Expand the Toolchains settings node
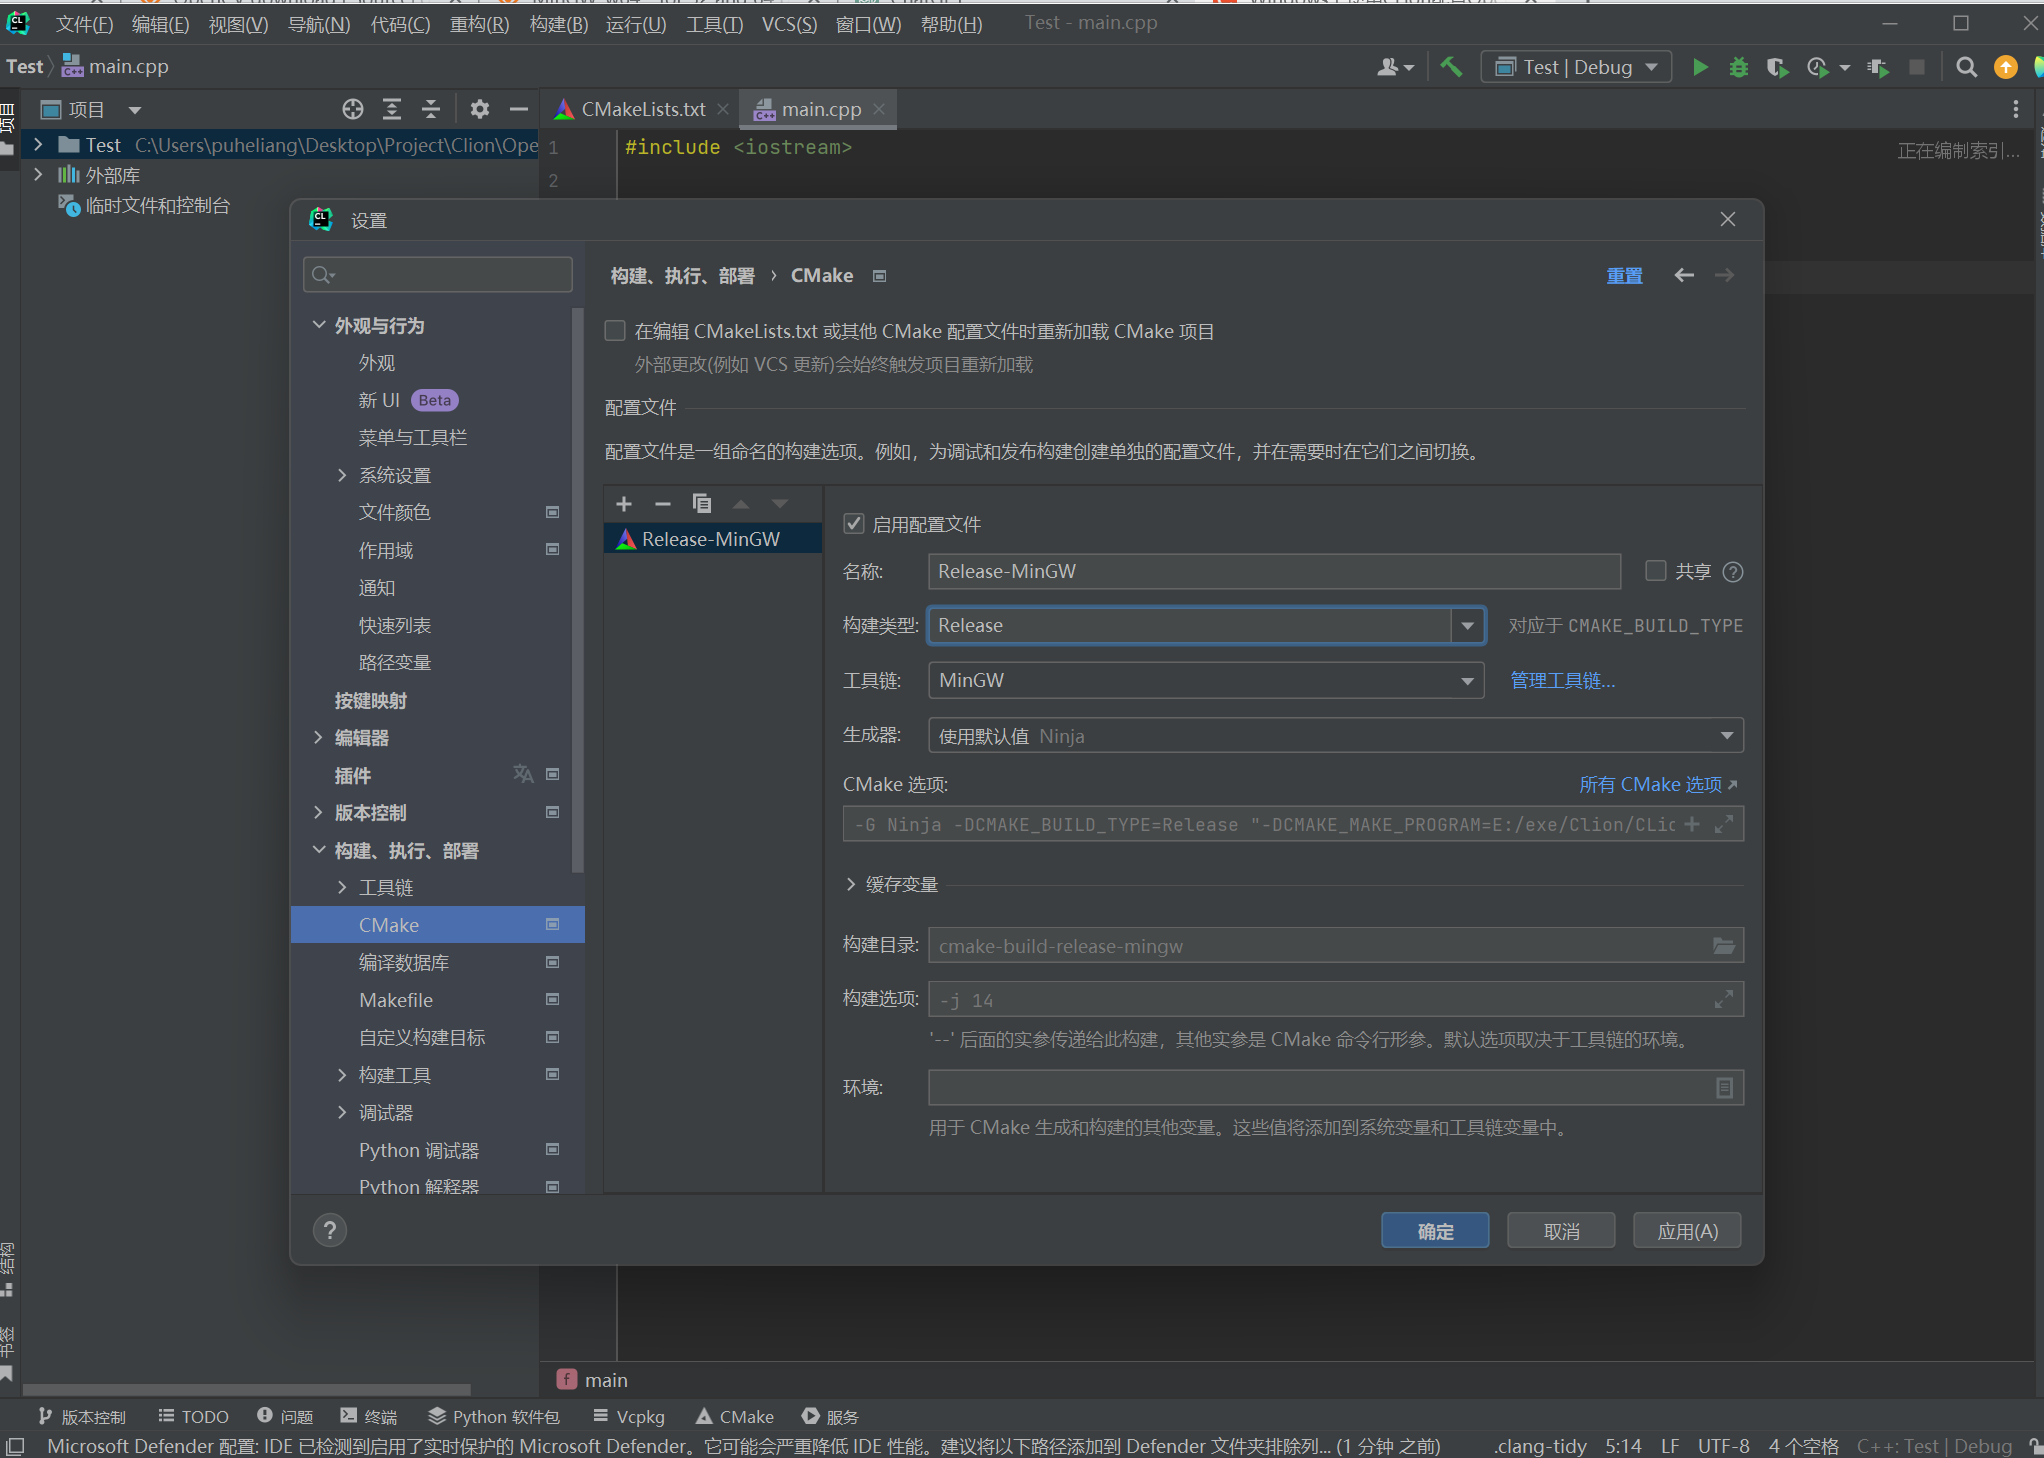Screen dimensions: 2044x1458 (x=342, y=887)
